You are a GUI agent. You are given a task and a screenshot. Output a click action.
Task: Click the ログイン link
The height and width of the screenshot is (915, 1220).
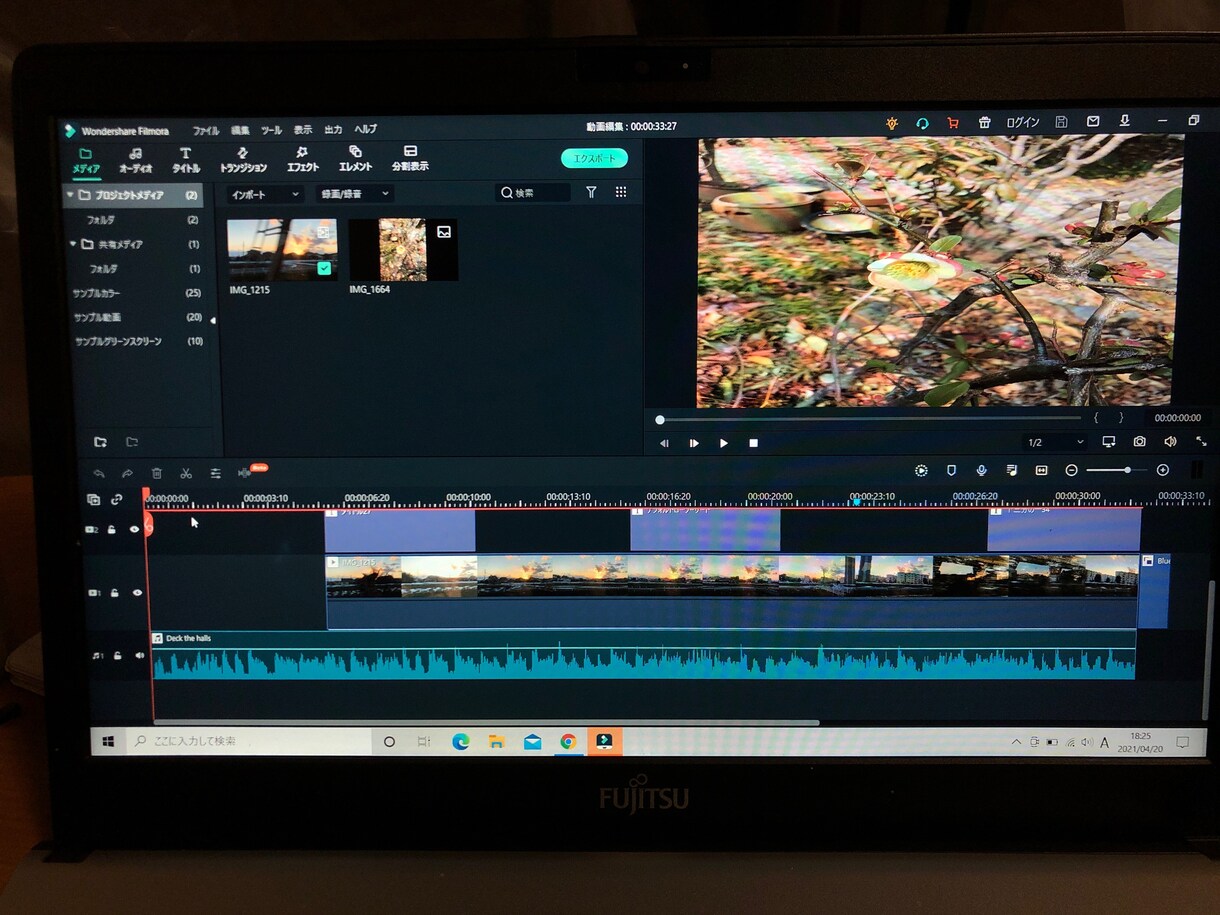pos(1023,122)
